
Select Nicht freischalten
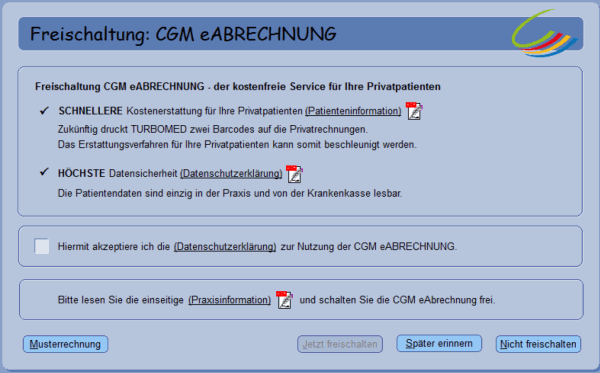[x=538, y=344]
